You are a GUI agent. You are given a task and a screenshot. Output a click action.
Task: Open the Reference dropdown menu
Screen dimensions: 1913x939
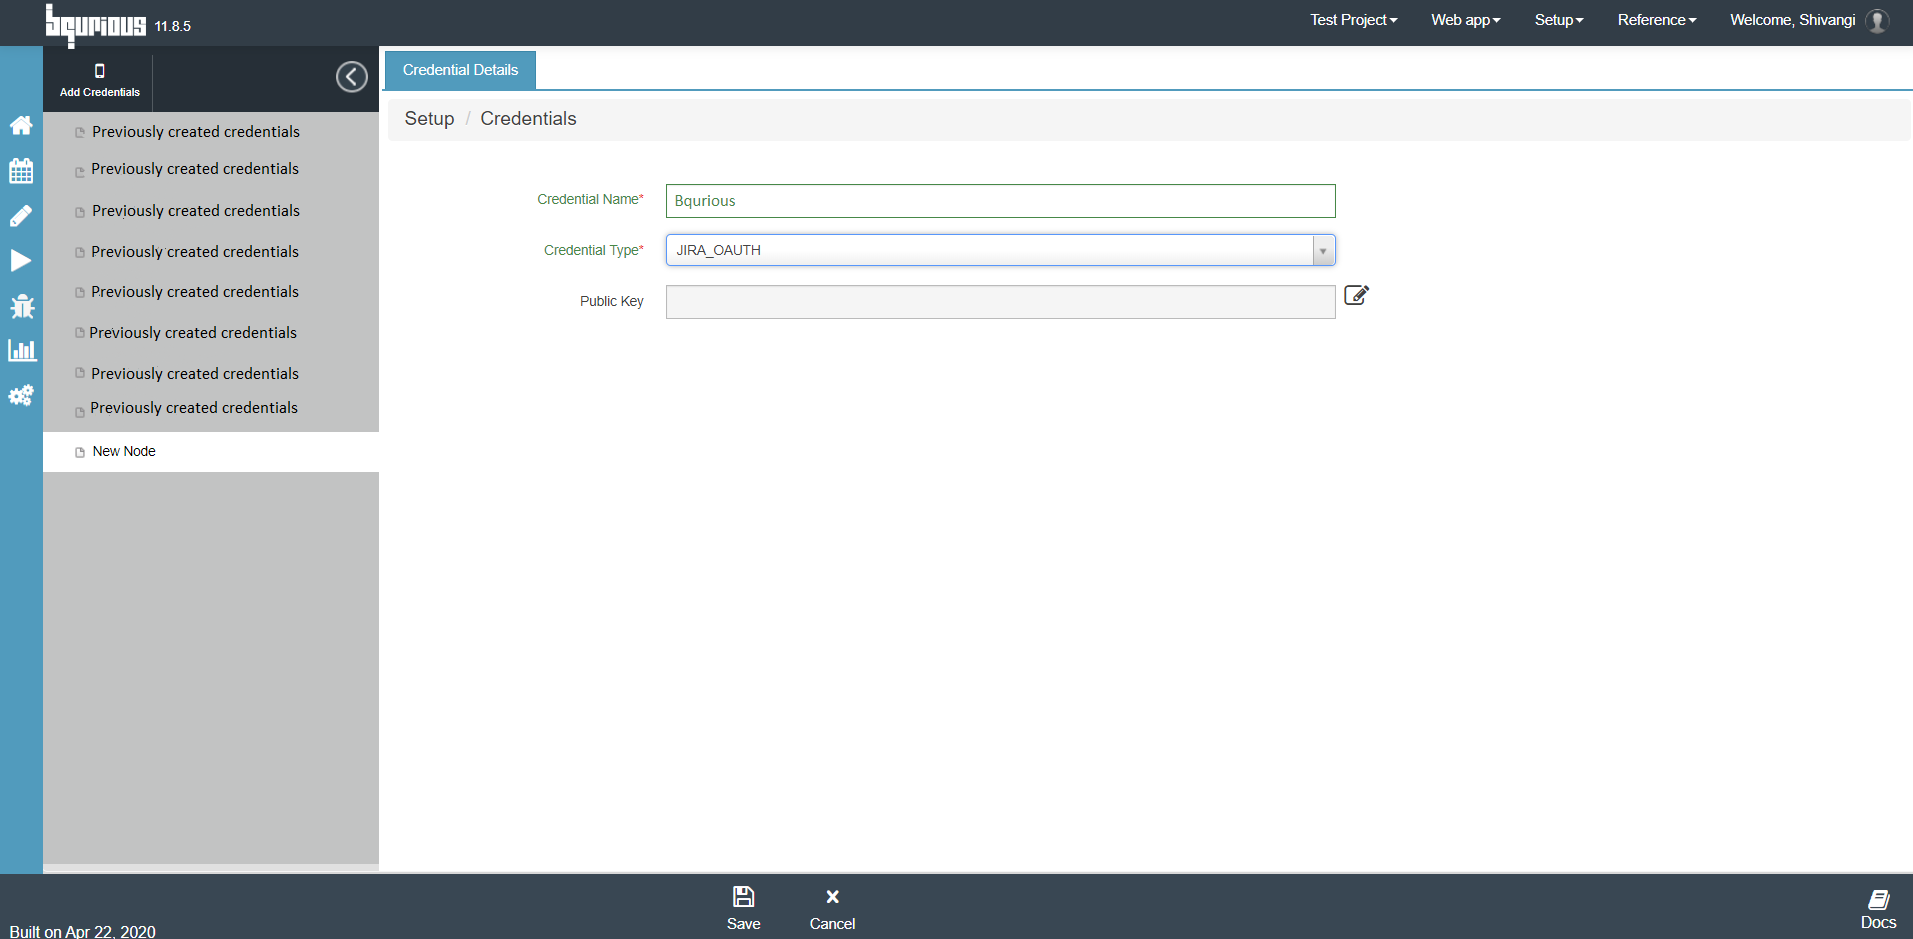pyautogui.click(x=1657, y=20)
